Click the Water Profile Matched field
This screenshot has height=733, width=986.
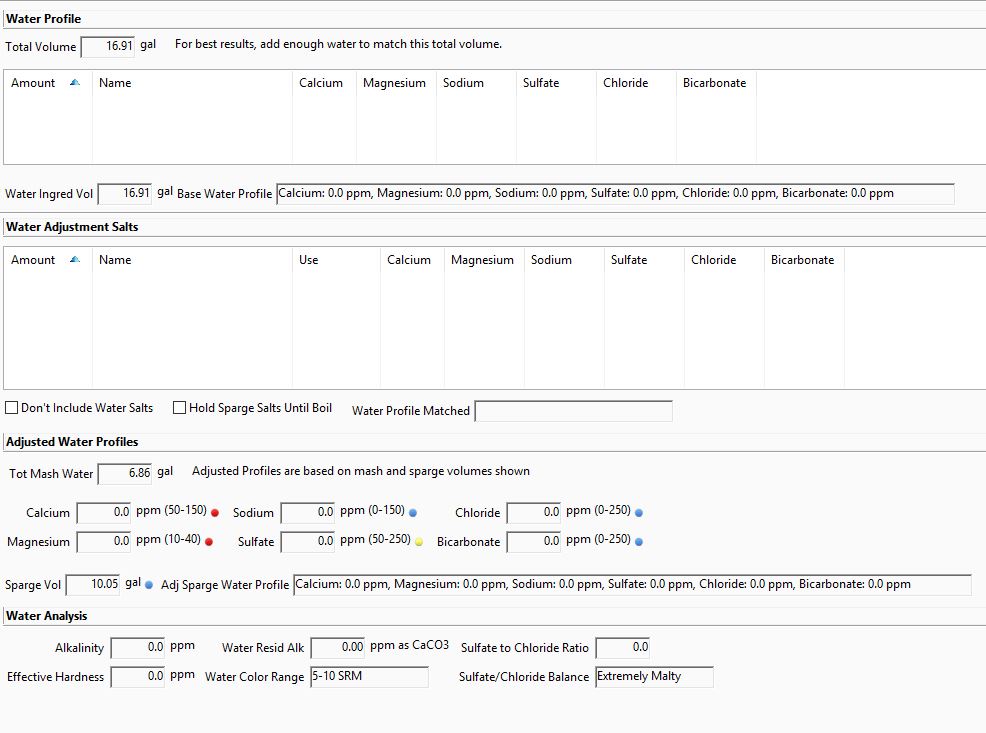573,411
